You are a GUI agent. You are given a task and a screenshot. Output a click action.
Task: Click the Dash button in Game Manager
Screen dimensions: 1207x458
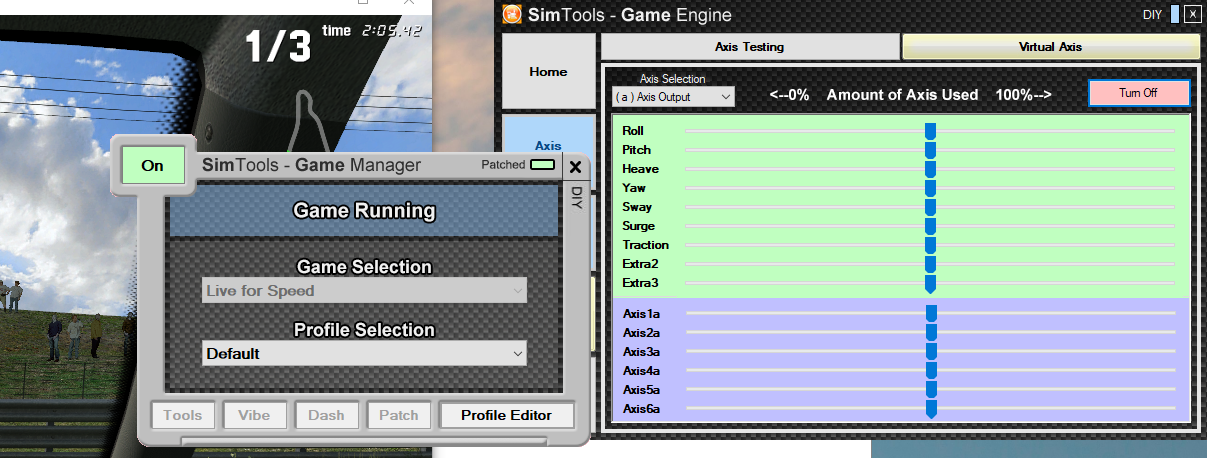coord(326,415)
